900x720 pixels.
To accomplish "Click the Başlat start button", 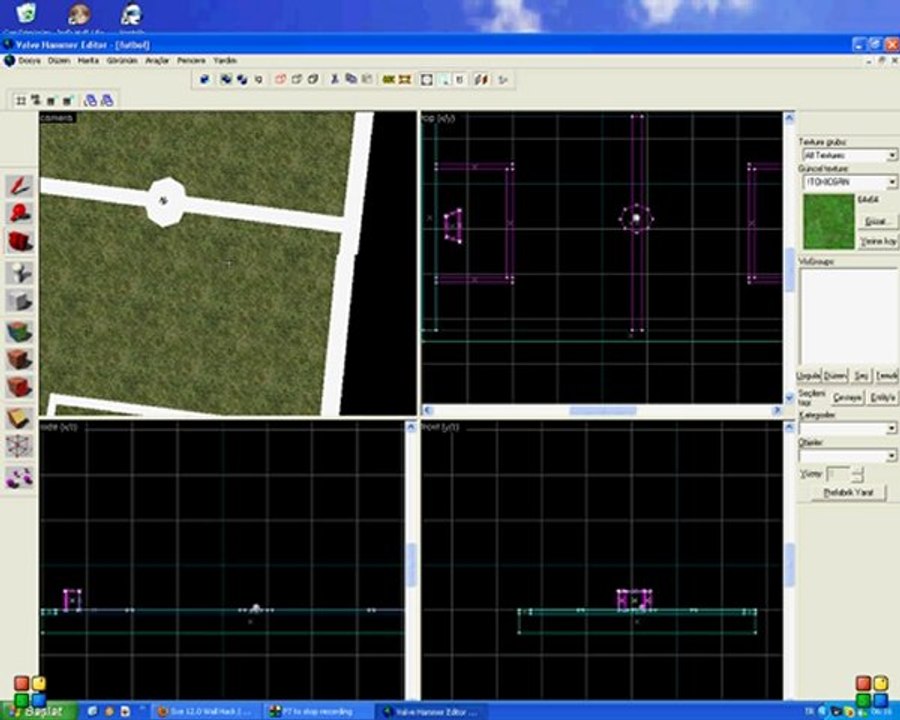I will [39, 711].
